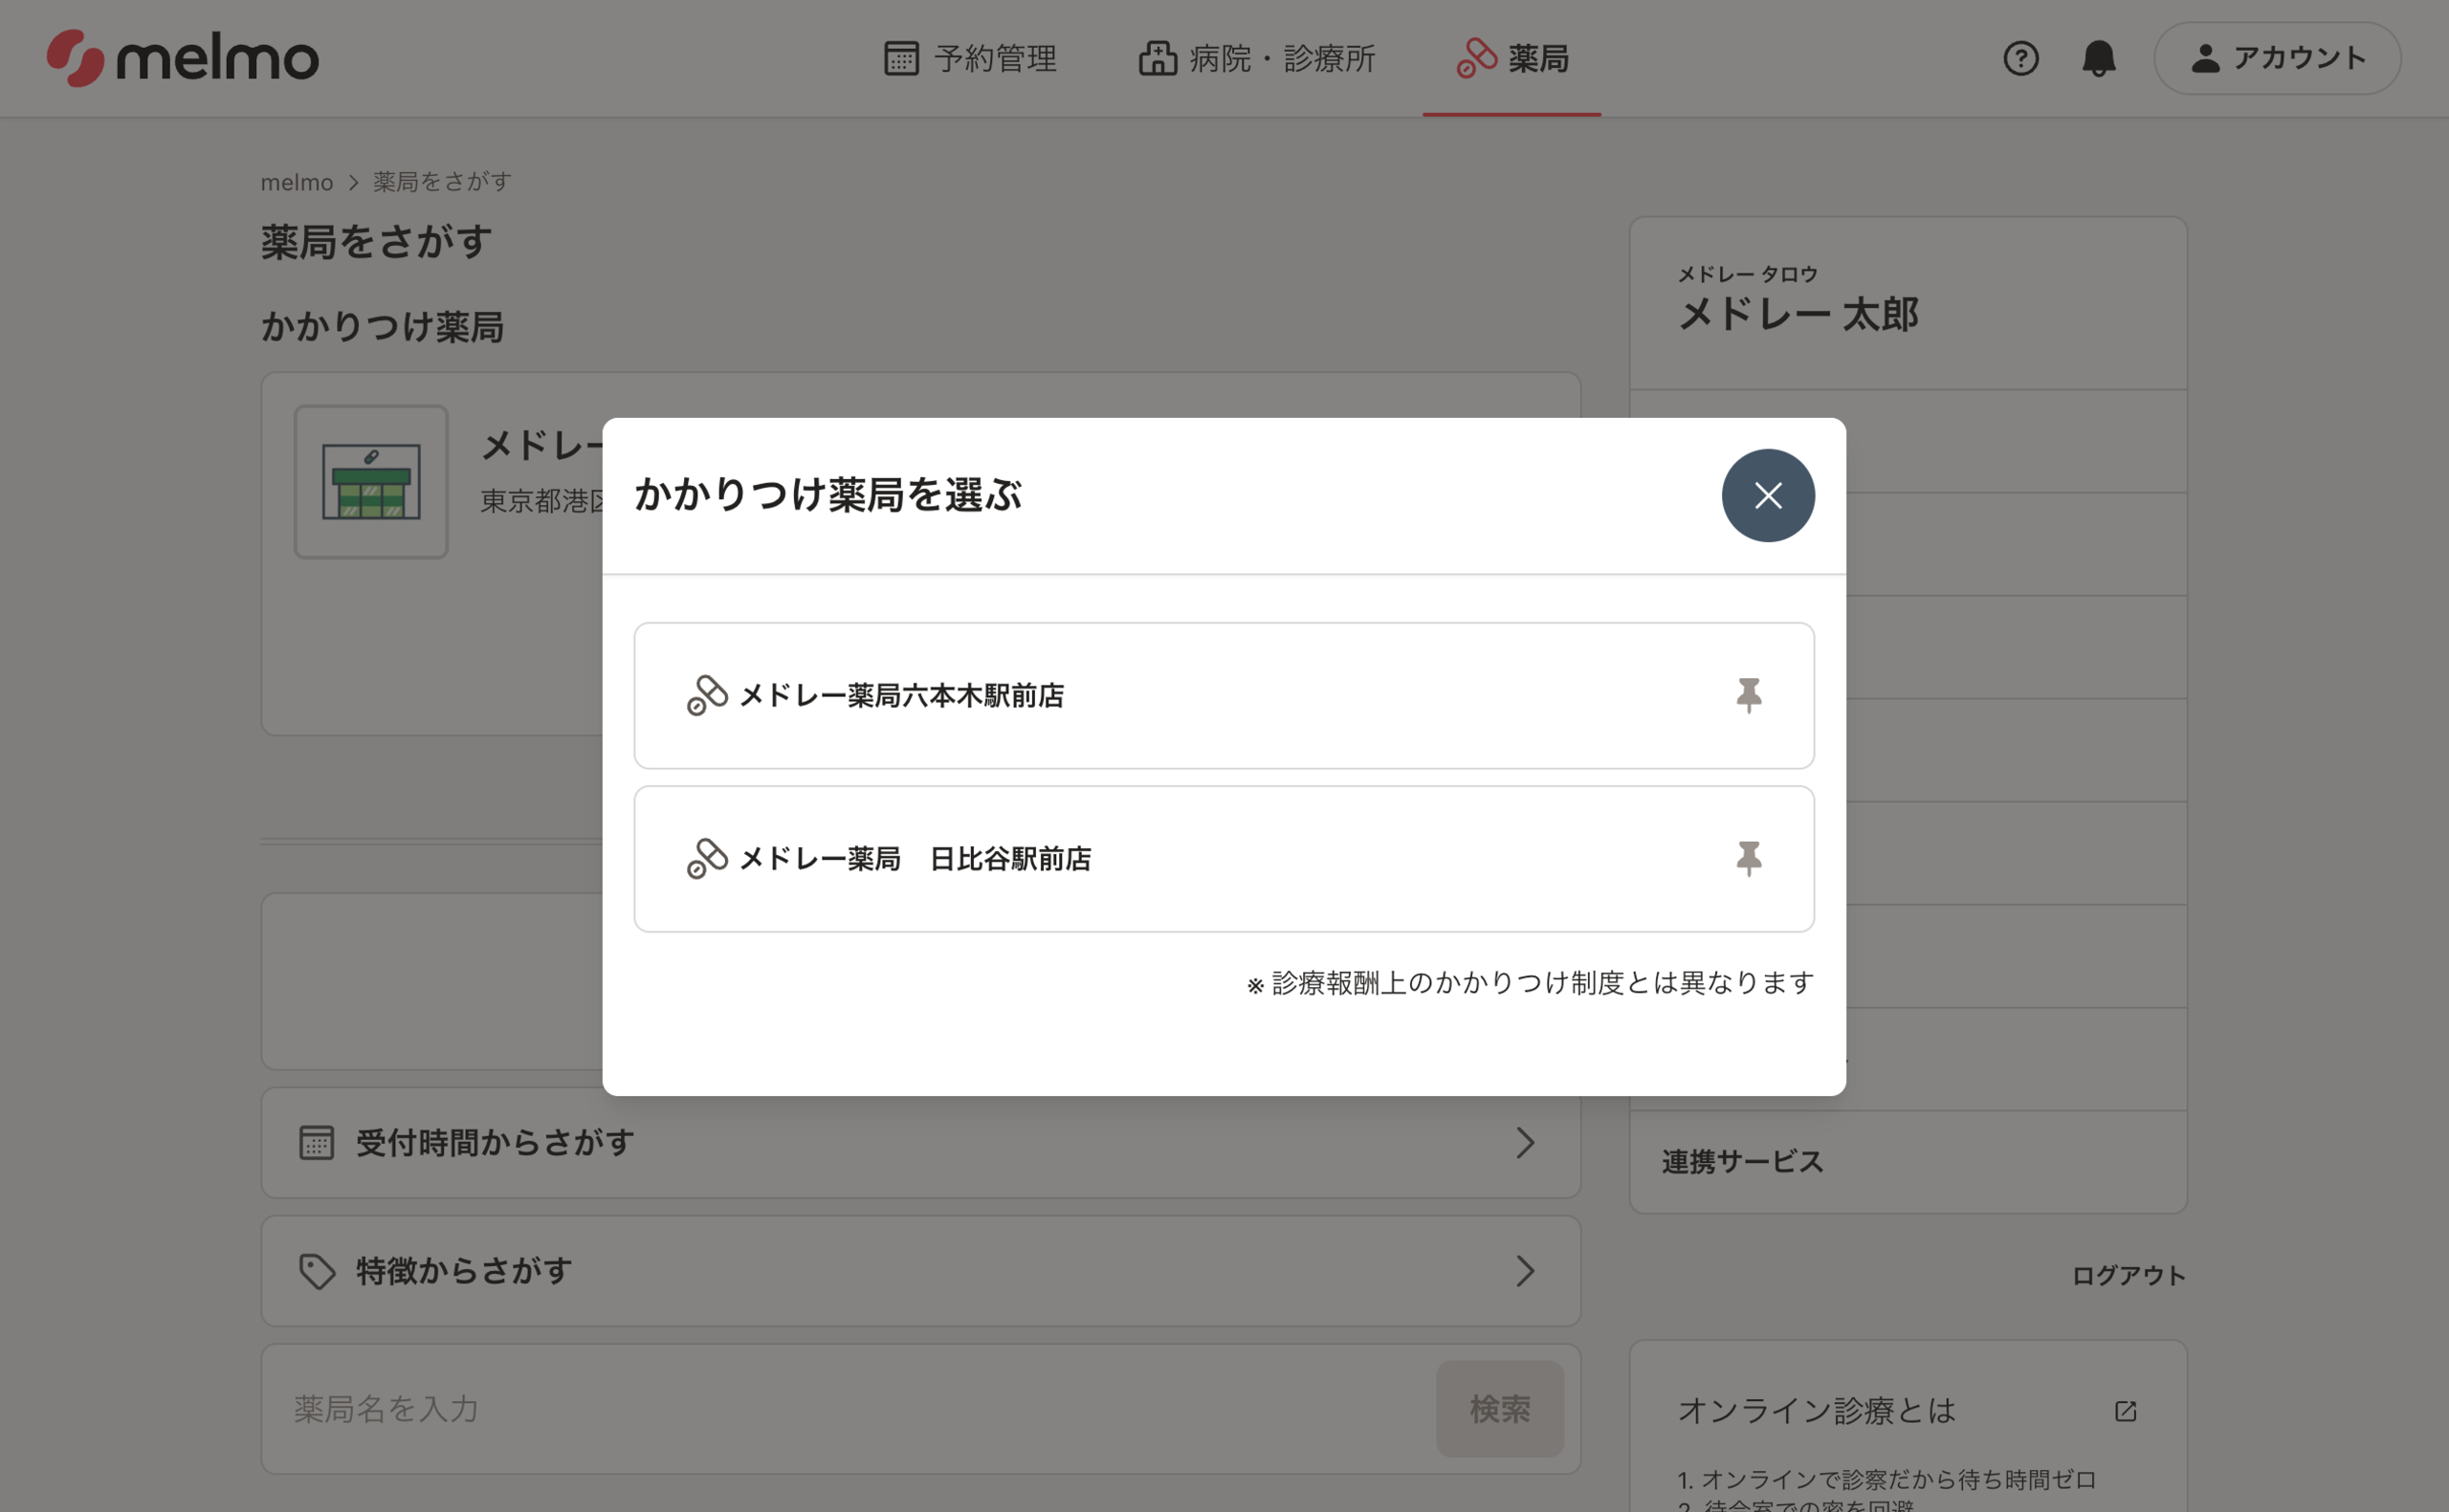Screen dimensions: 2449x1512
Task: Click pill icon beside メドレー薬局六本木駅前店
Action: pyautogui.click(x=707, y=696)
